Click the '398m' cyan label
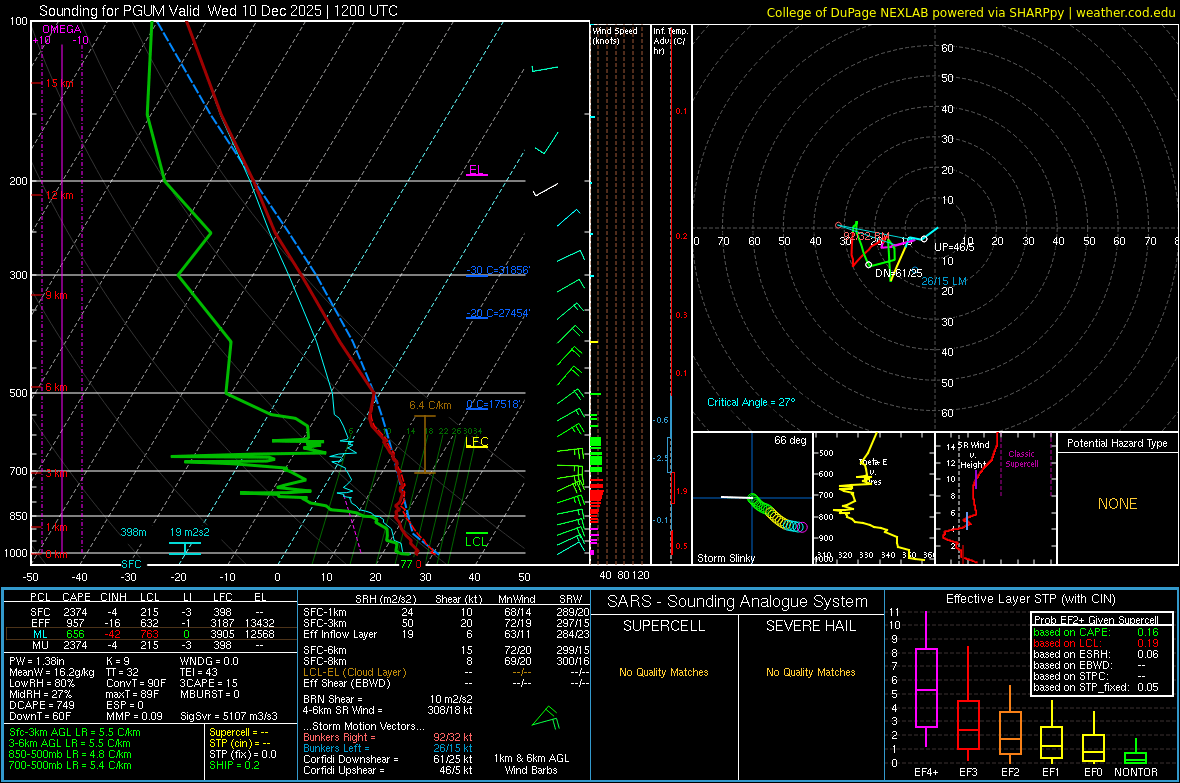1180x783 pixels. pos(133,532)
